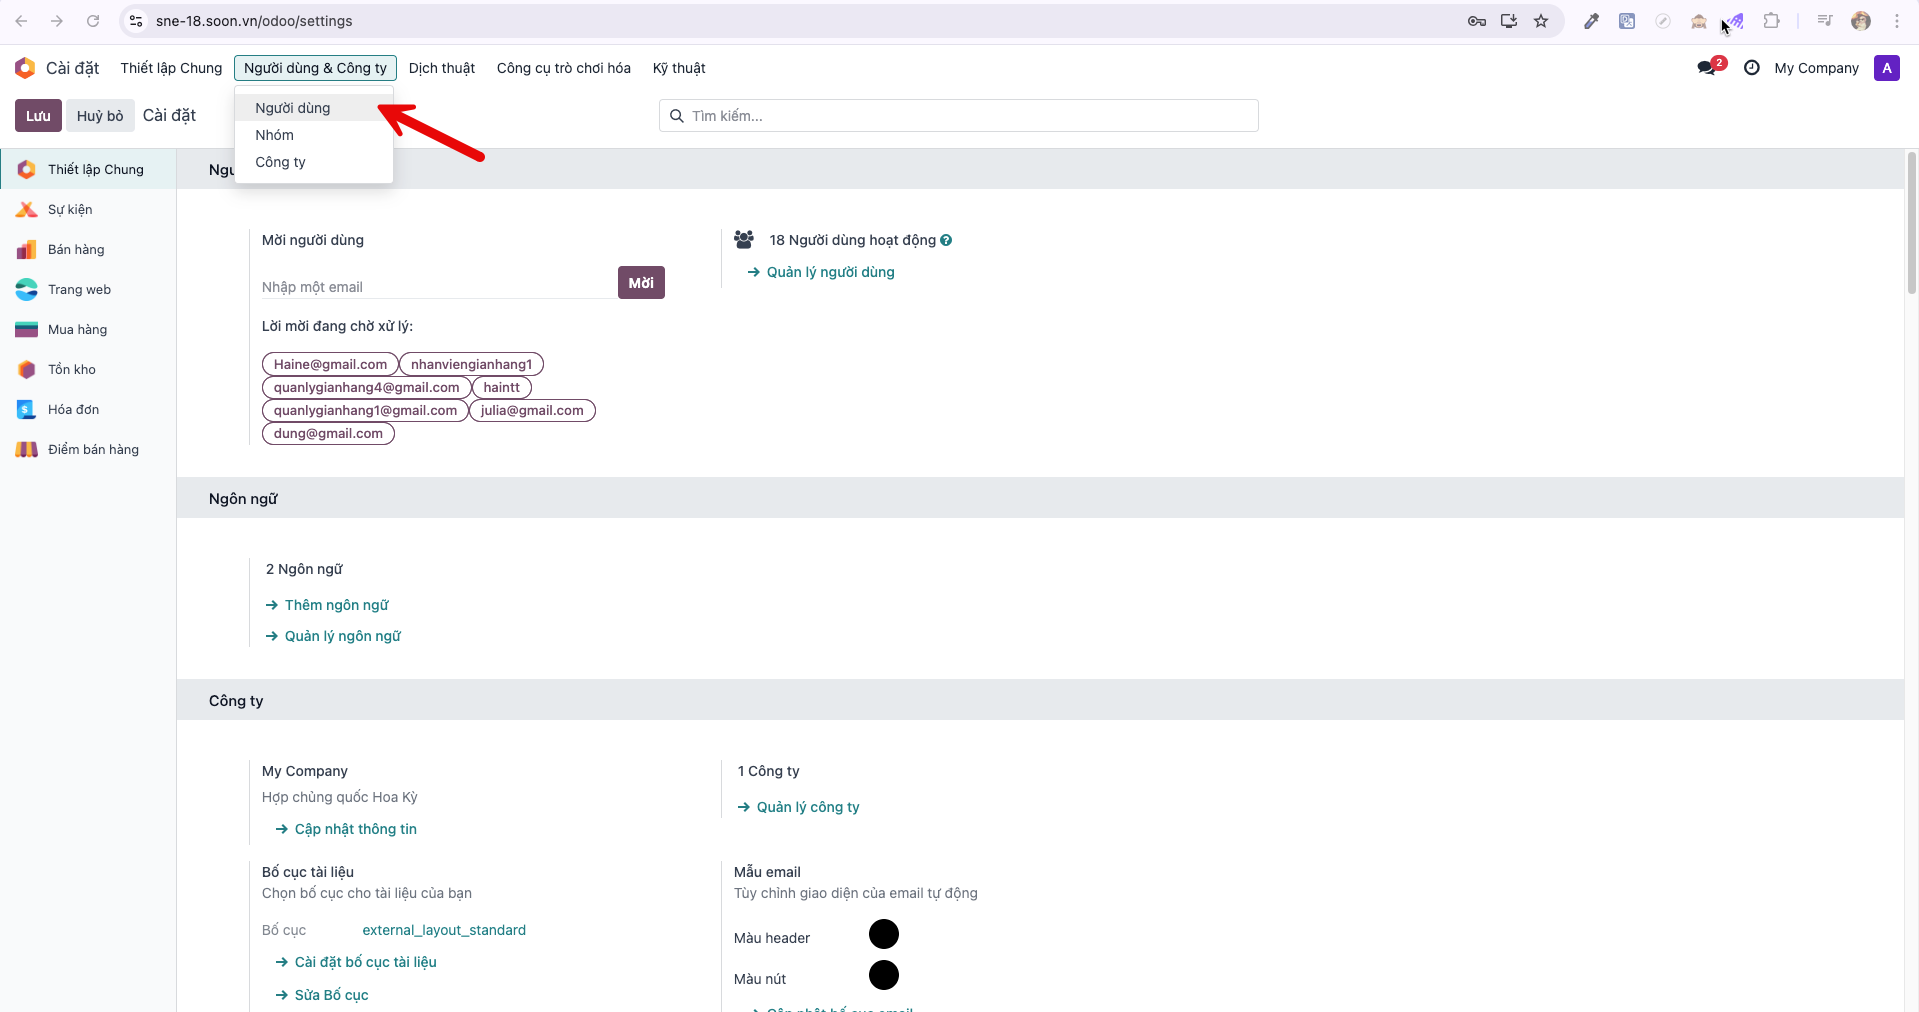Focus the Tìm kiếm search field
The height and width of the screenshot is (1012, 1919).
(x=958, y=116)
